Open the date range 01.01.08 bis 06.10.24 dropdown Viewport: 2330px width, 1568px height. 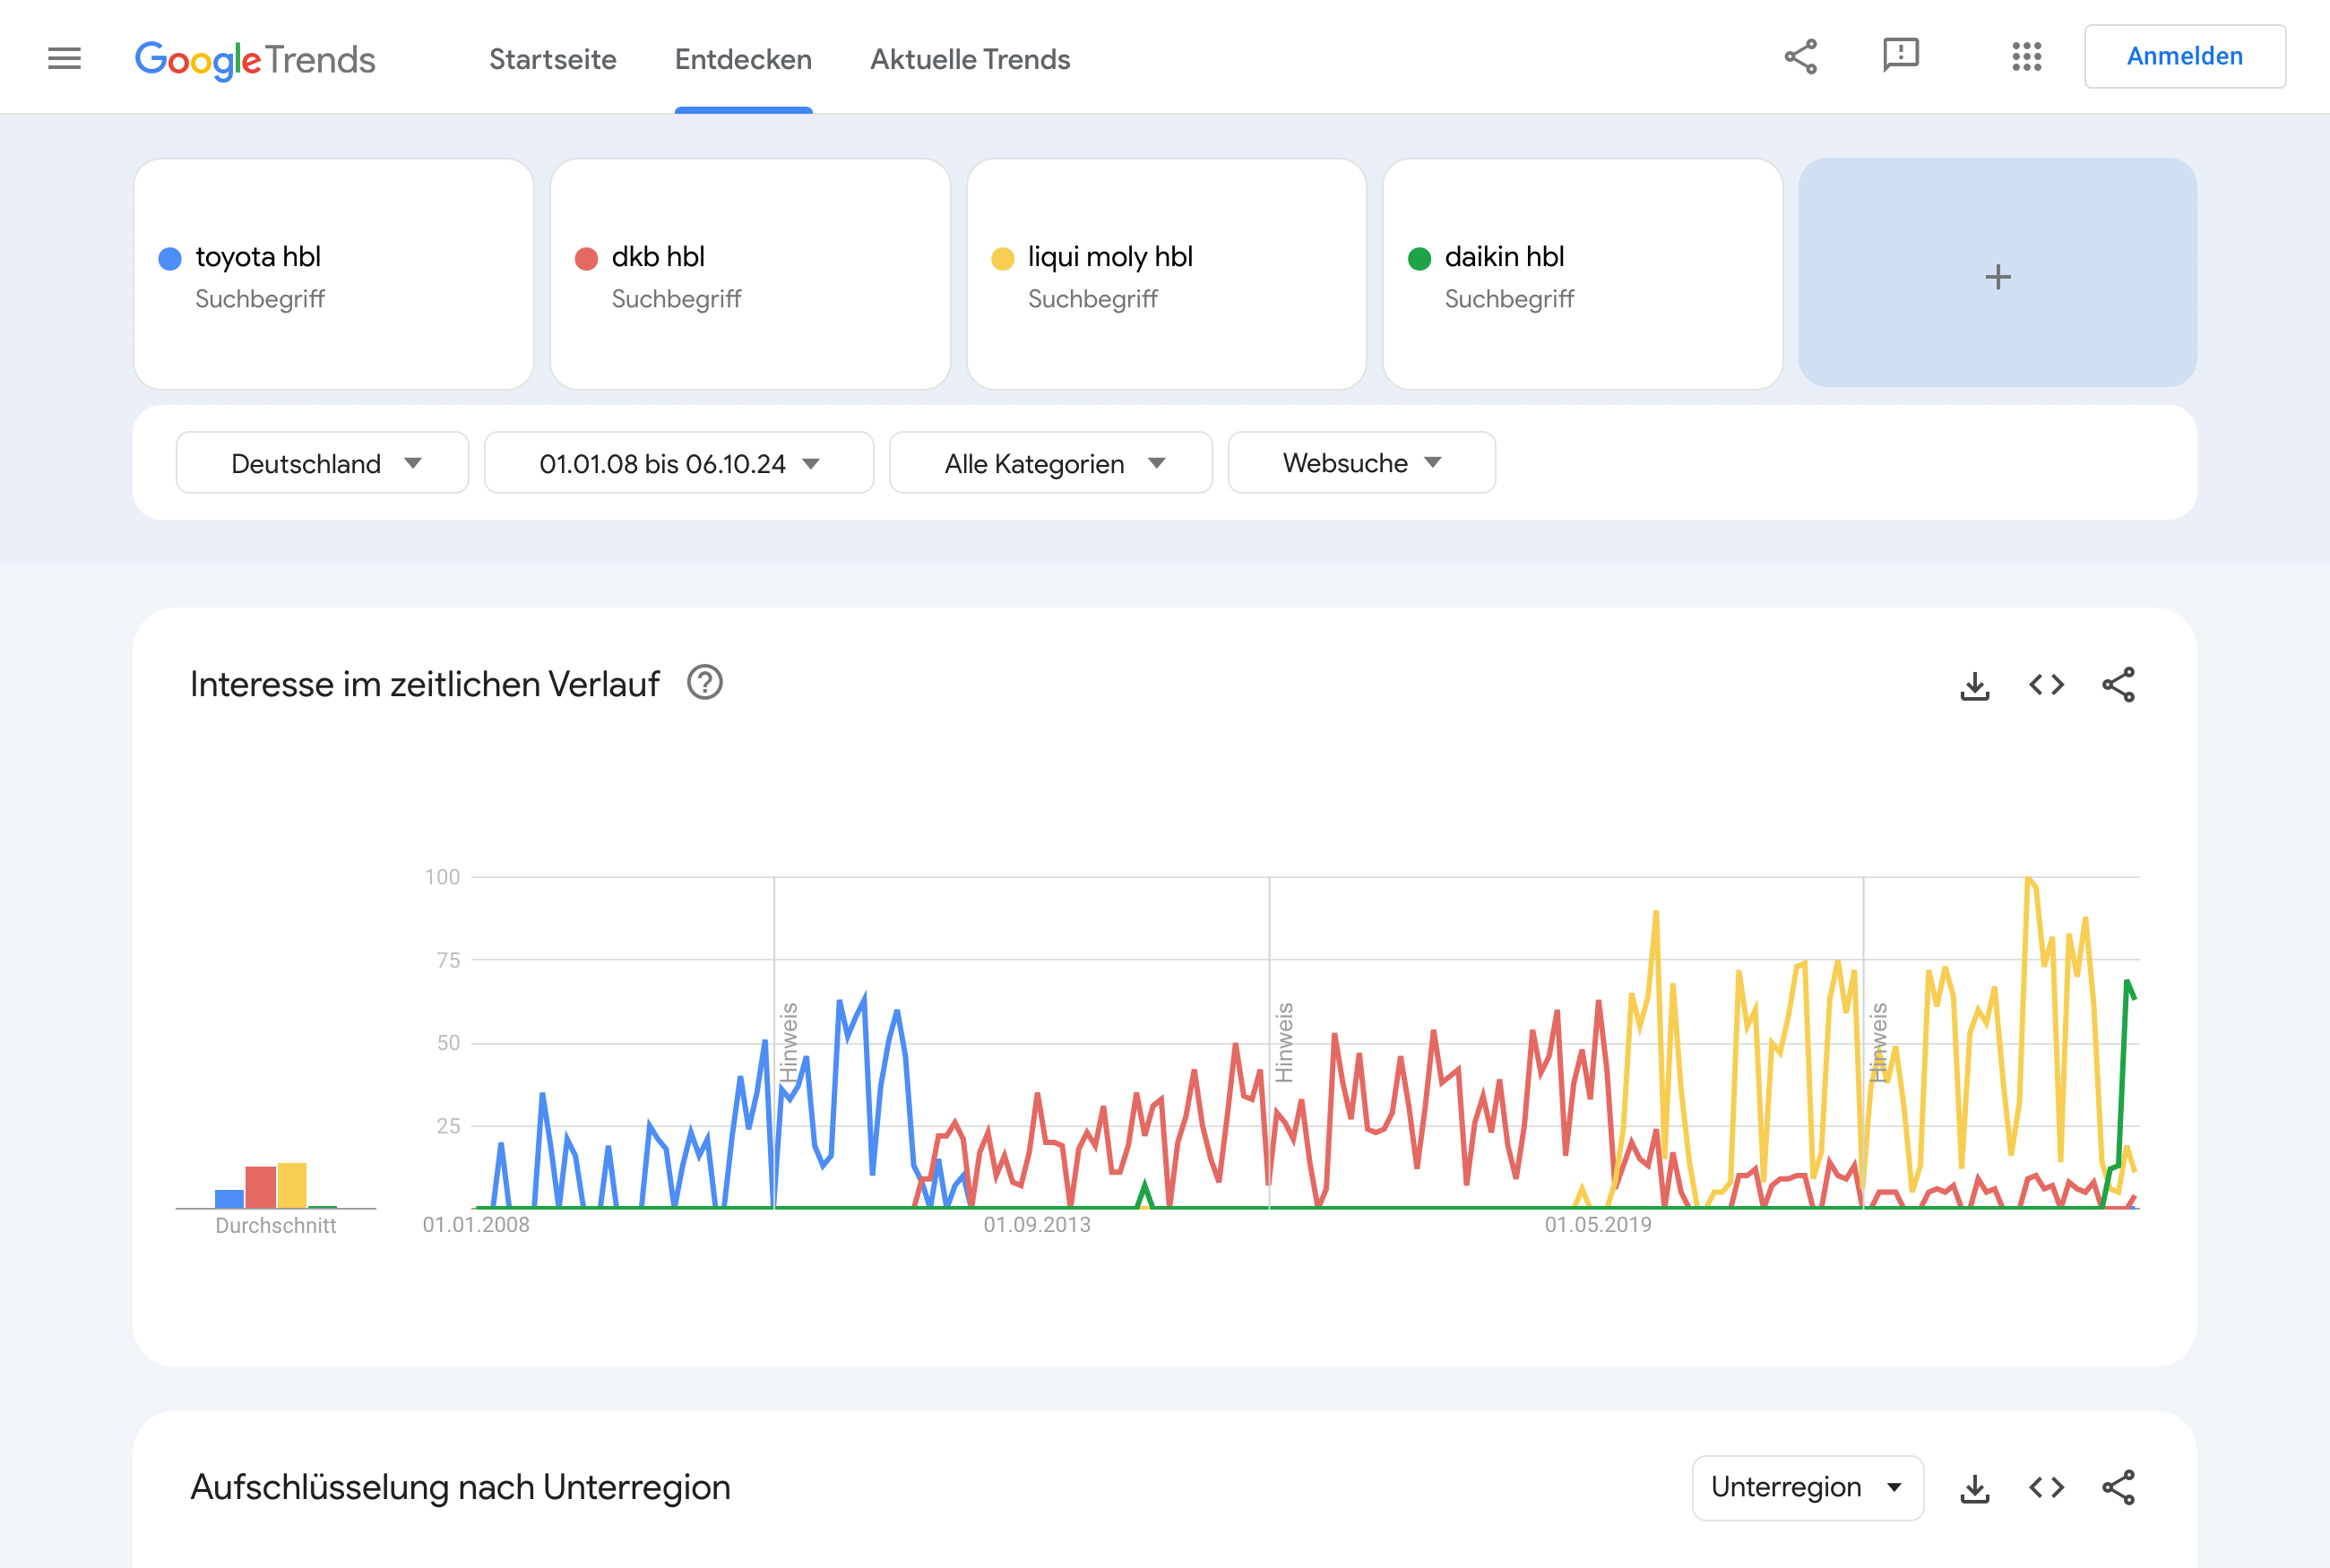pos(679,463)
